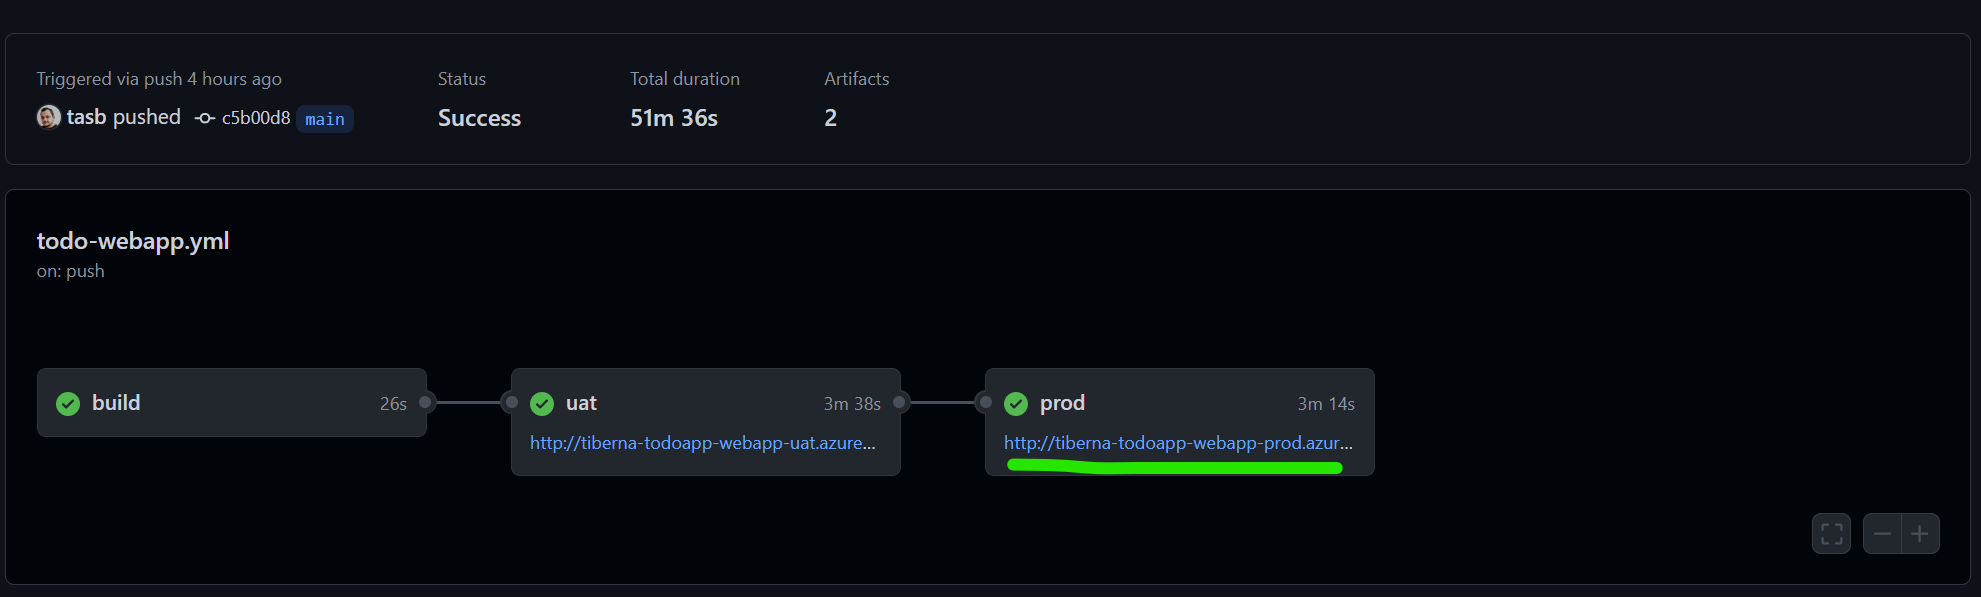
Task: Click the connector dot left of prod
Action: tap(985, 402)
